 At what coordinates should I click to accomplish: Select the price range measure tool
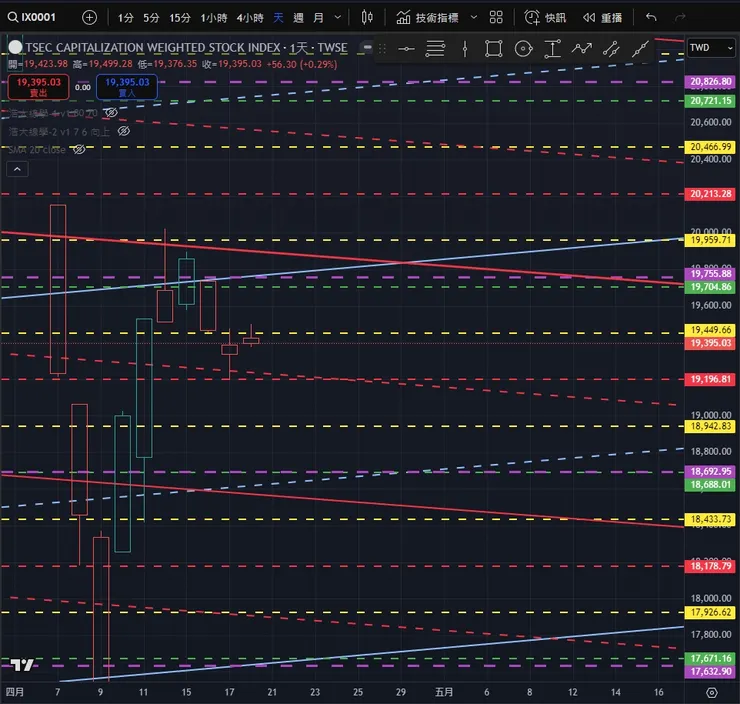pyautogui.click(x=553, y=49)
